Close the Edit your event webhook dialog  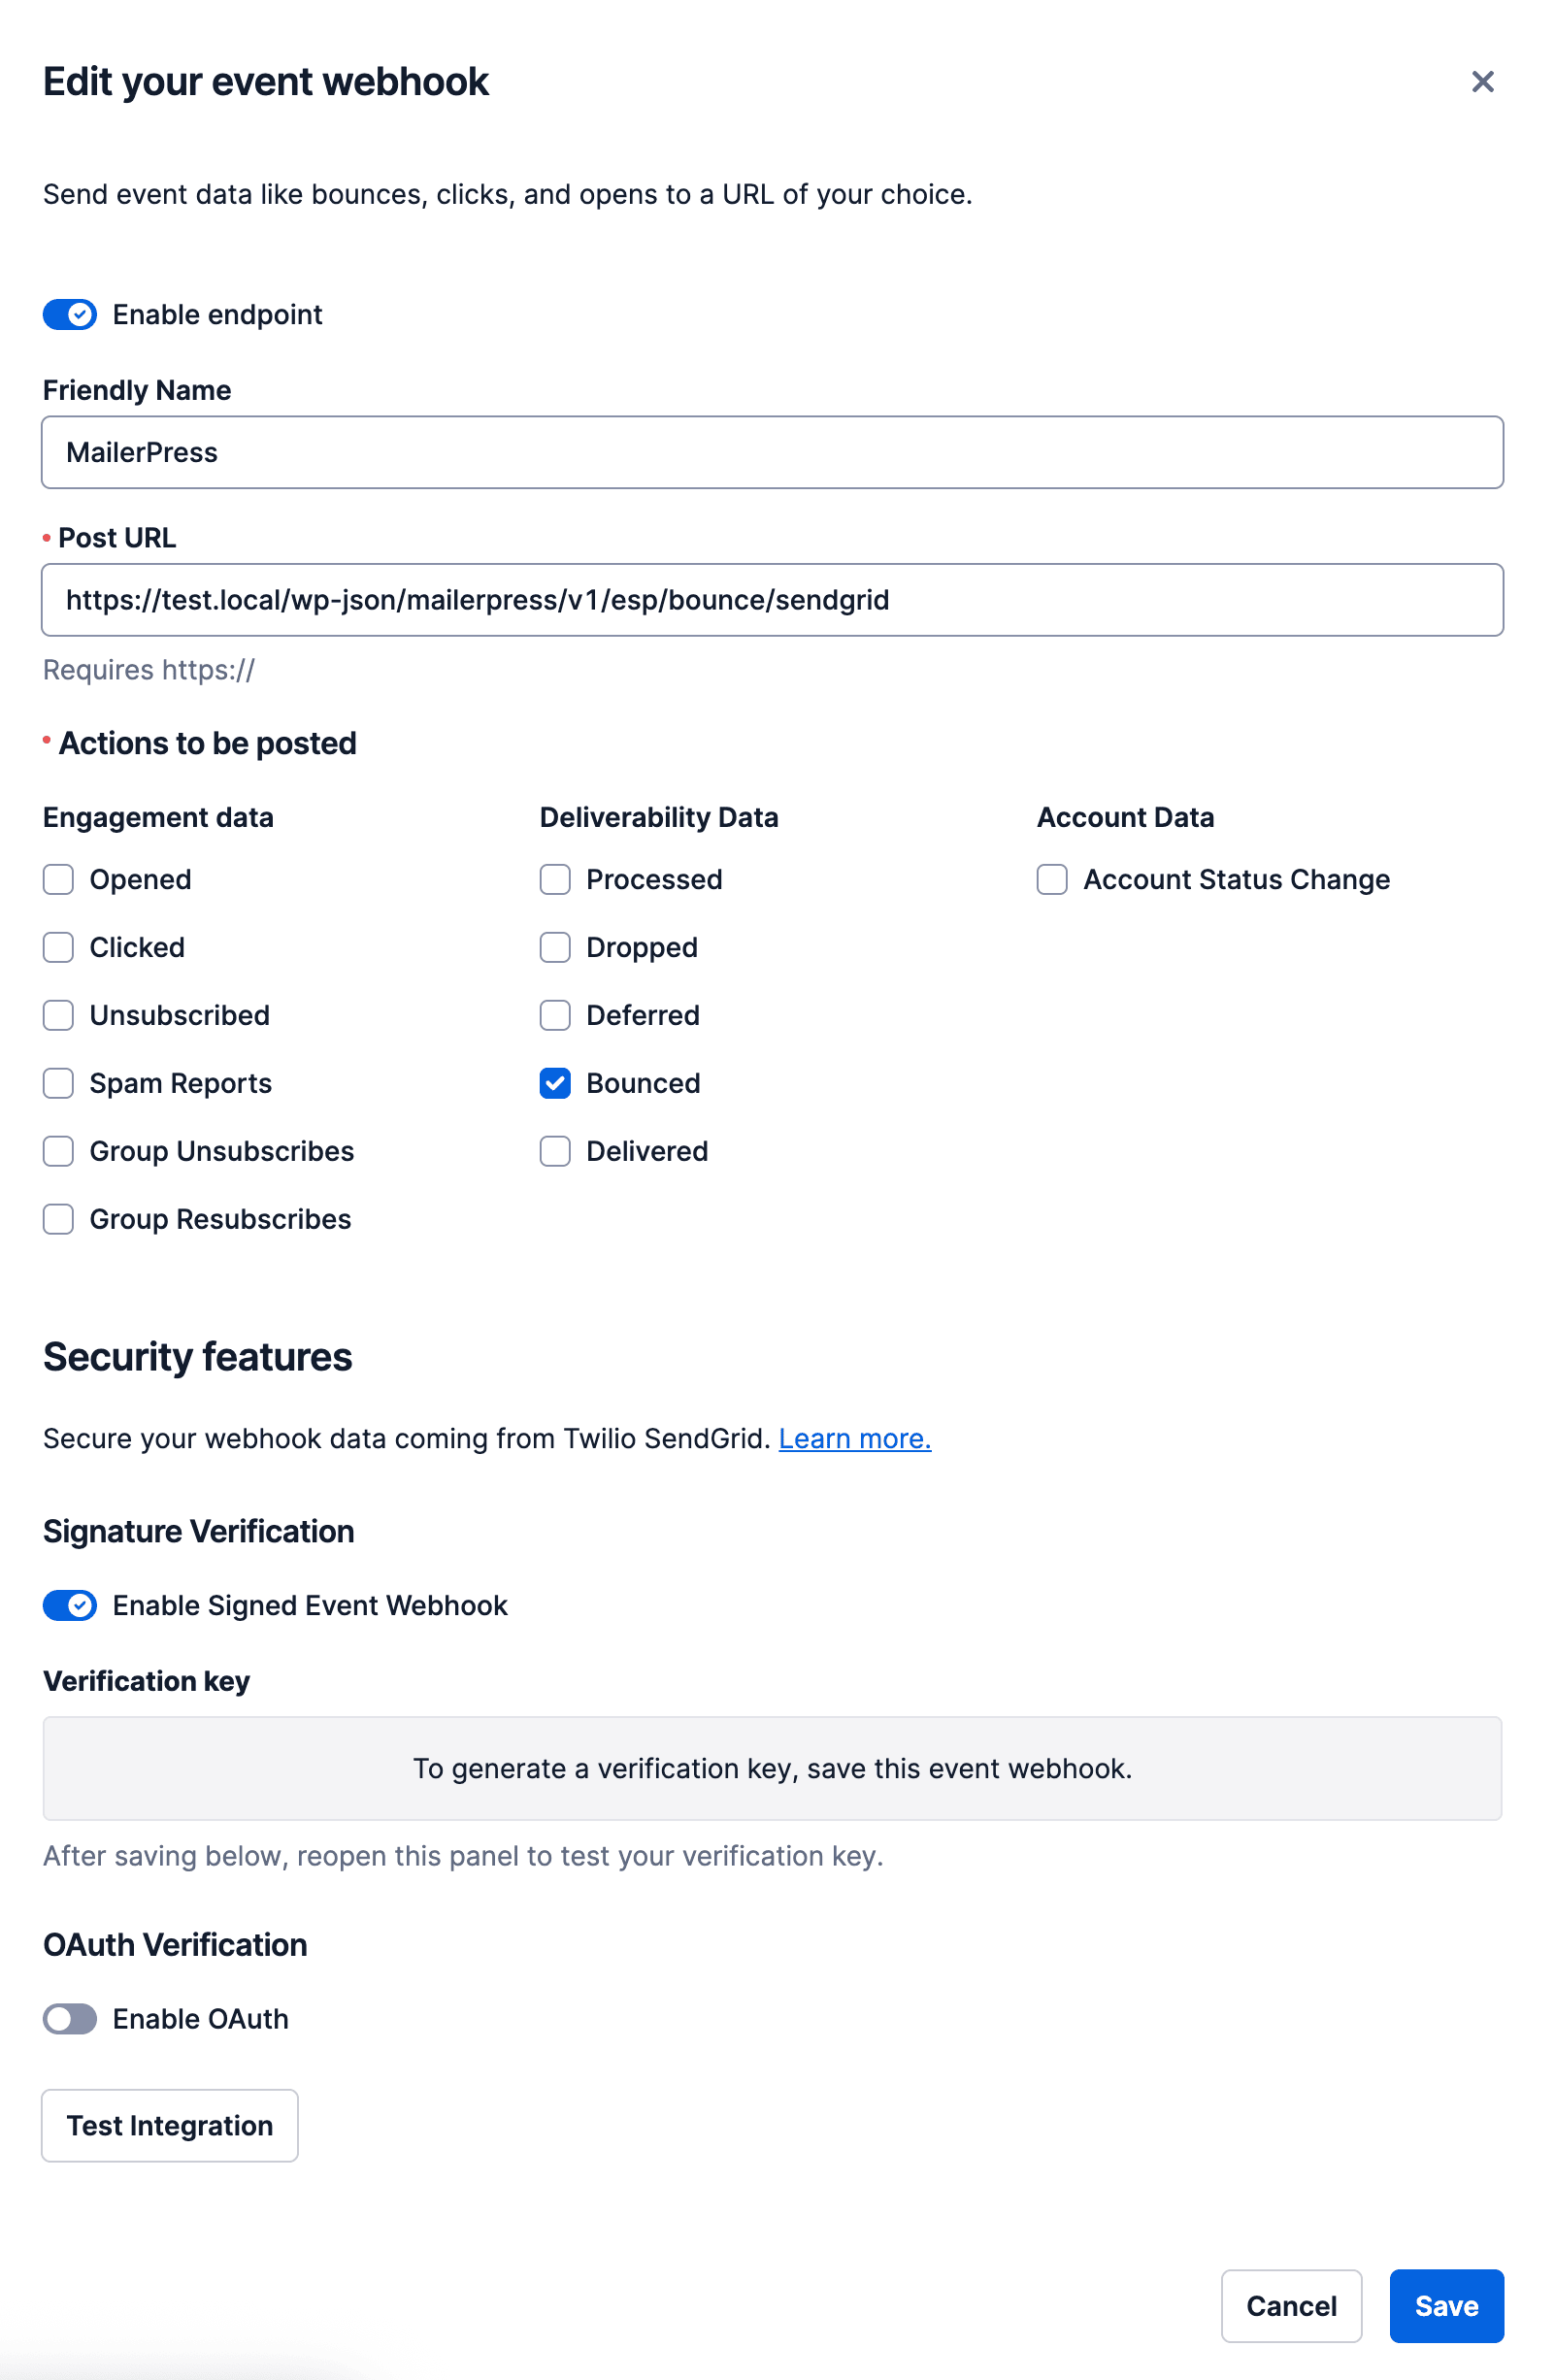(x=1482, y=82)
